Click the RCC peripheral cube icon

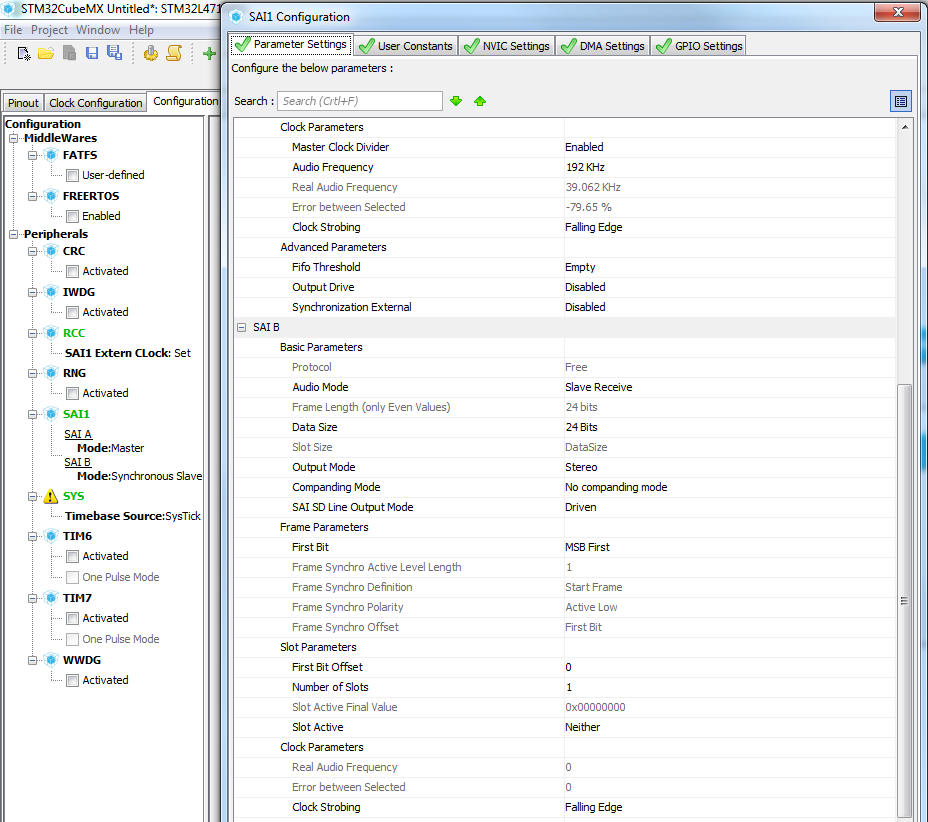pyautogui.click(x=51, y=333)
